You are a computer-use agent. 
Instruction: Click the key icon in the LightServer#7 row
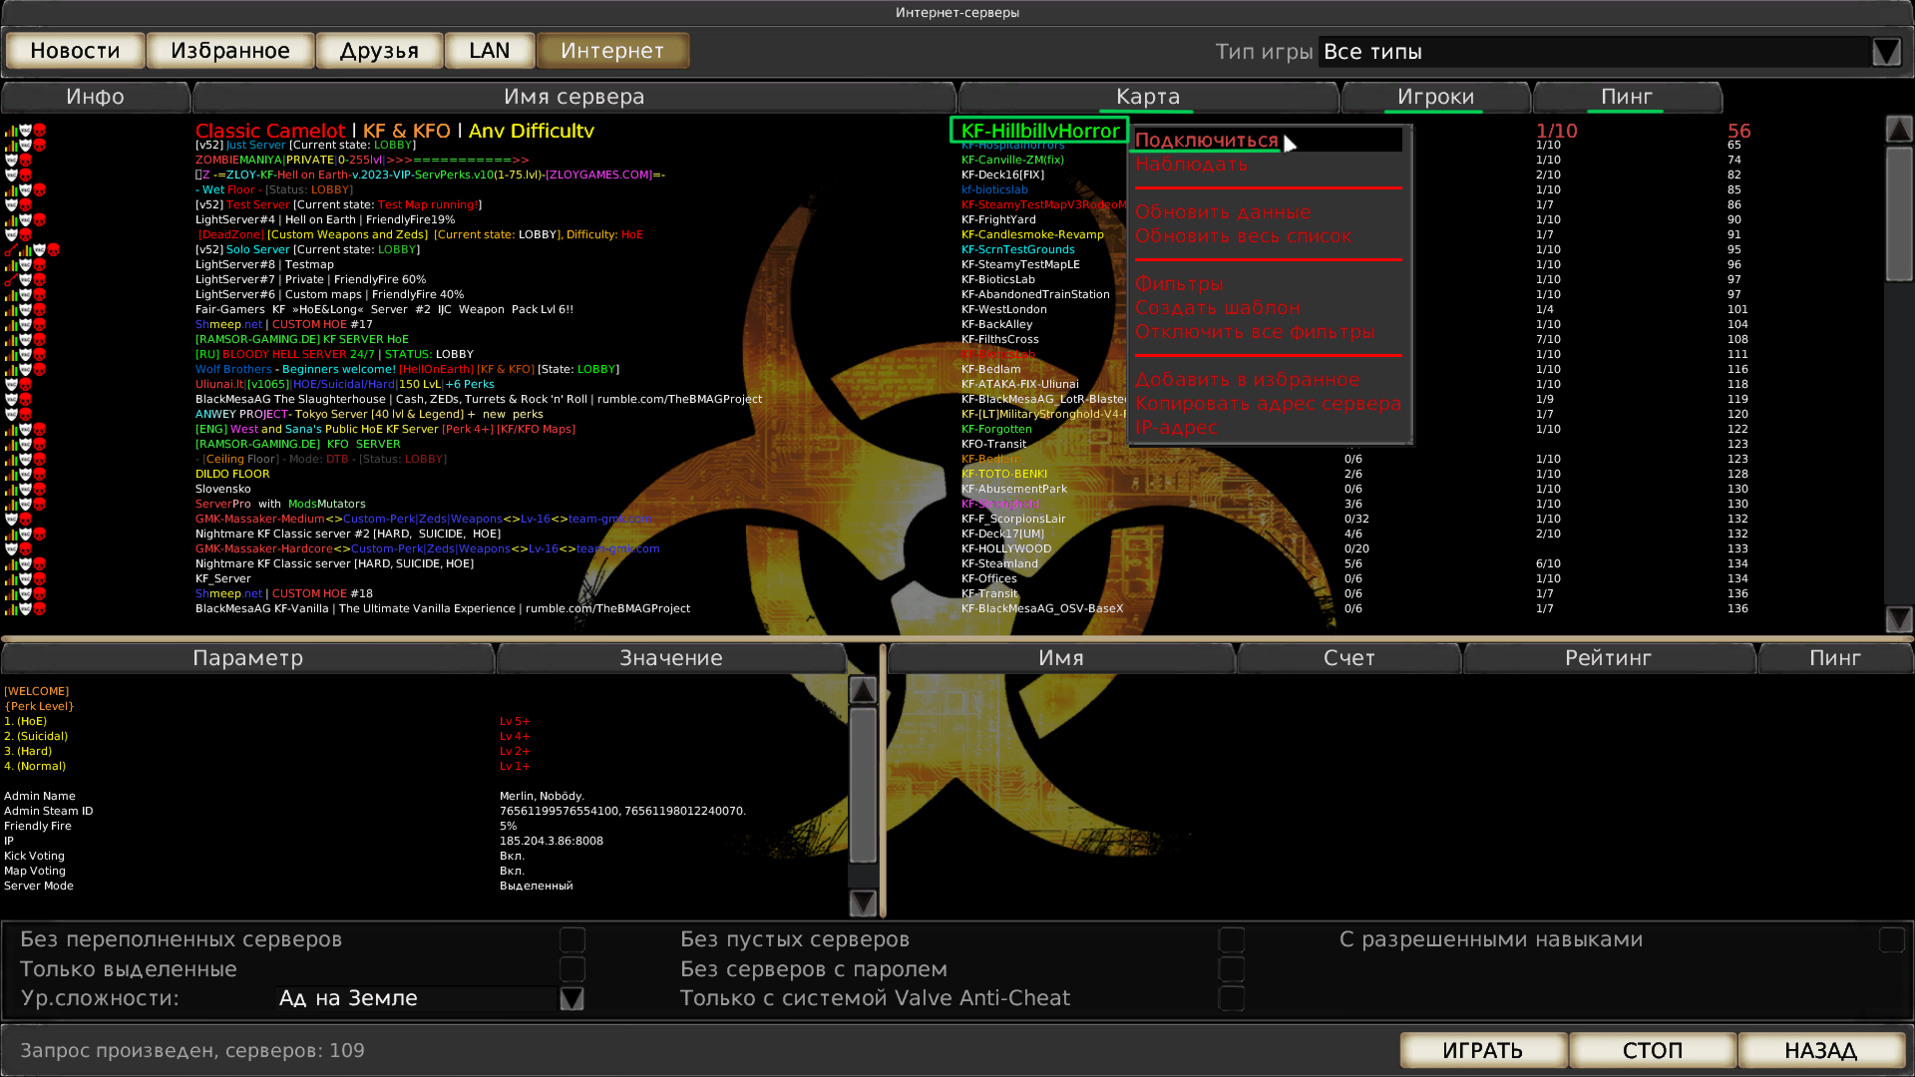pos(11,280)
